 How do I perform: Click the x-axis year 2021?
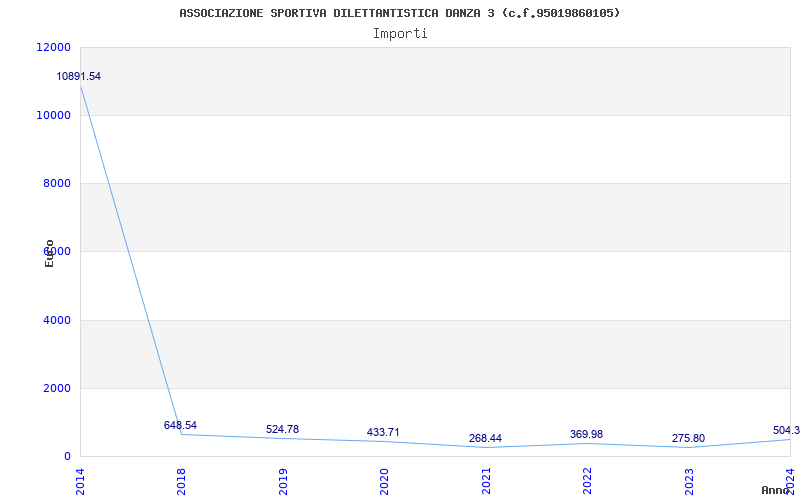[x=486, y=481]
